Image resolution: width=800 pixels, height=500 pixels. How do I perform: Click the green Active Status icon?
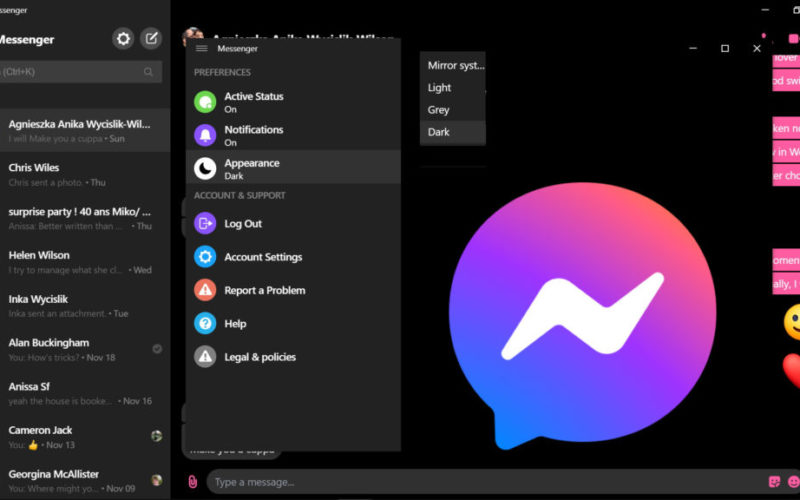click(205, 102)
